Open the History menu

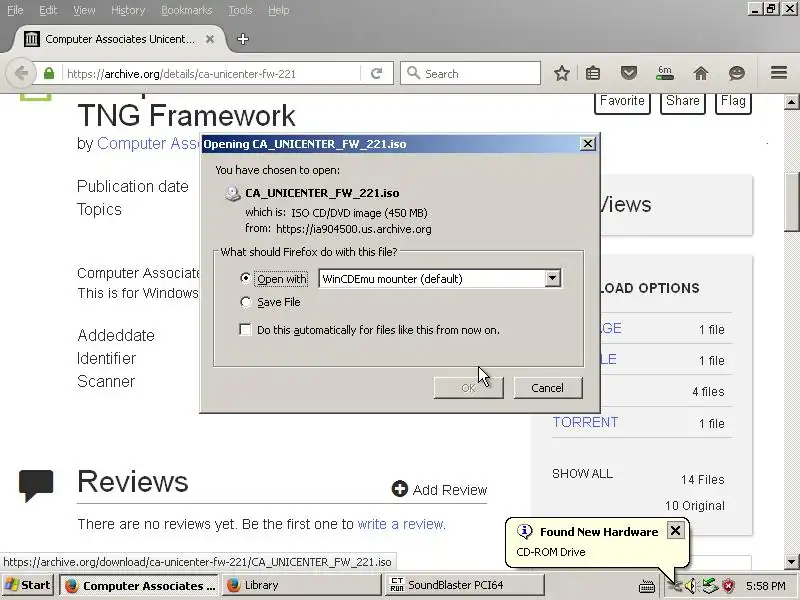click(x=128, y=10)
